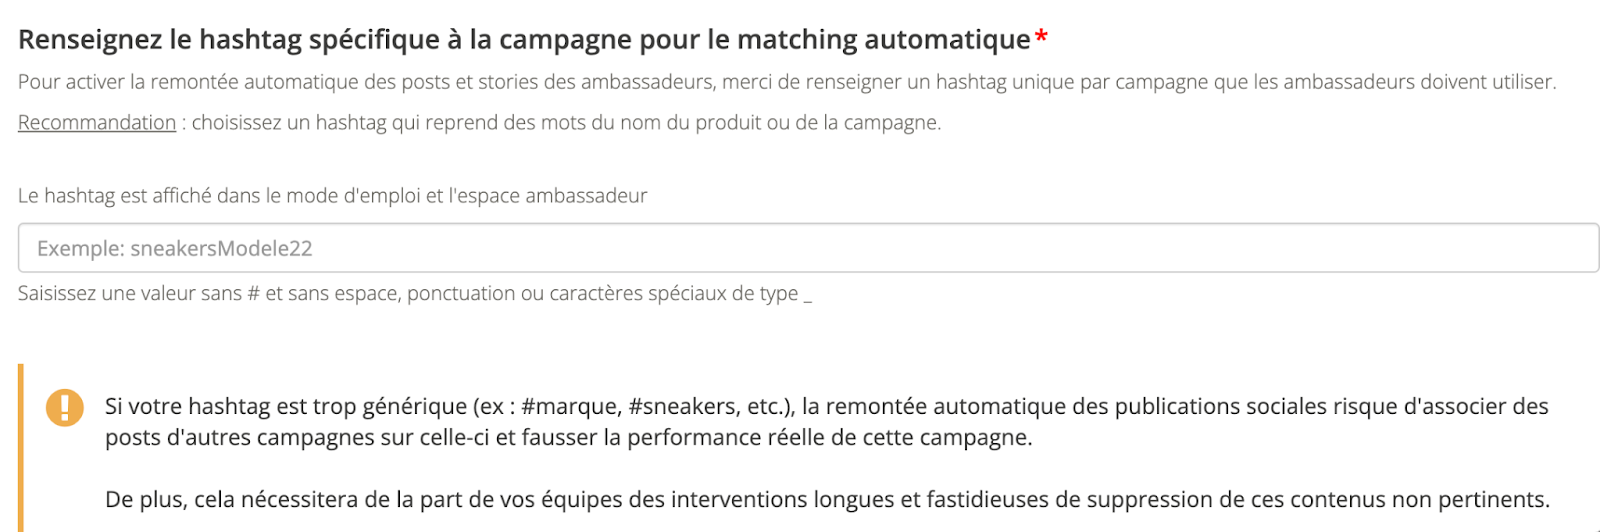Click the 'choisissez un hashtag' recommendation text

[x=566, y=123]
